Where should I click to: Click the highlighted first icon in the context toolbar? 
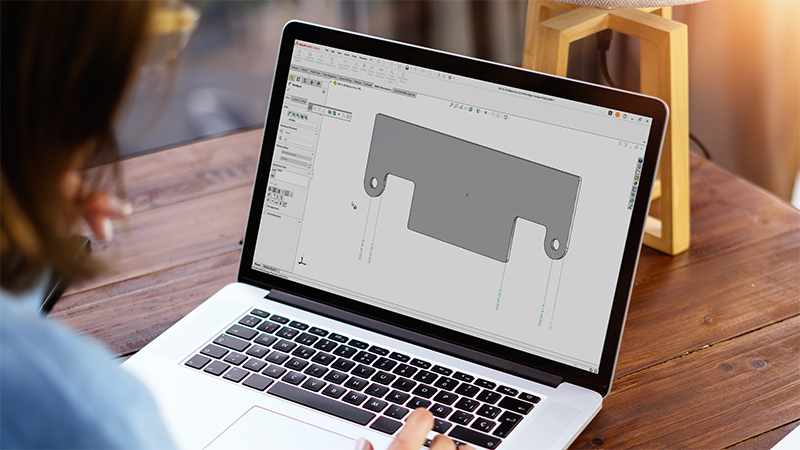coord(310,107)
